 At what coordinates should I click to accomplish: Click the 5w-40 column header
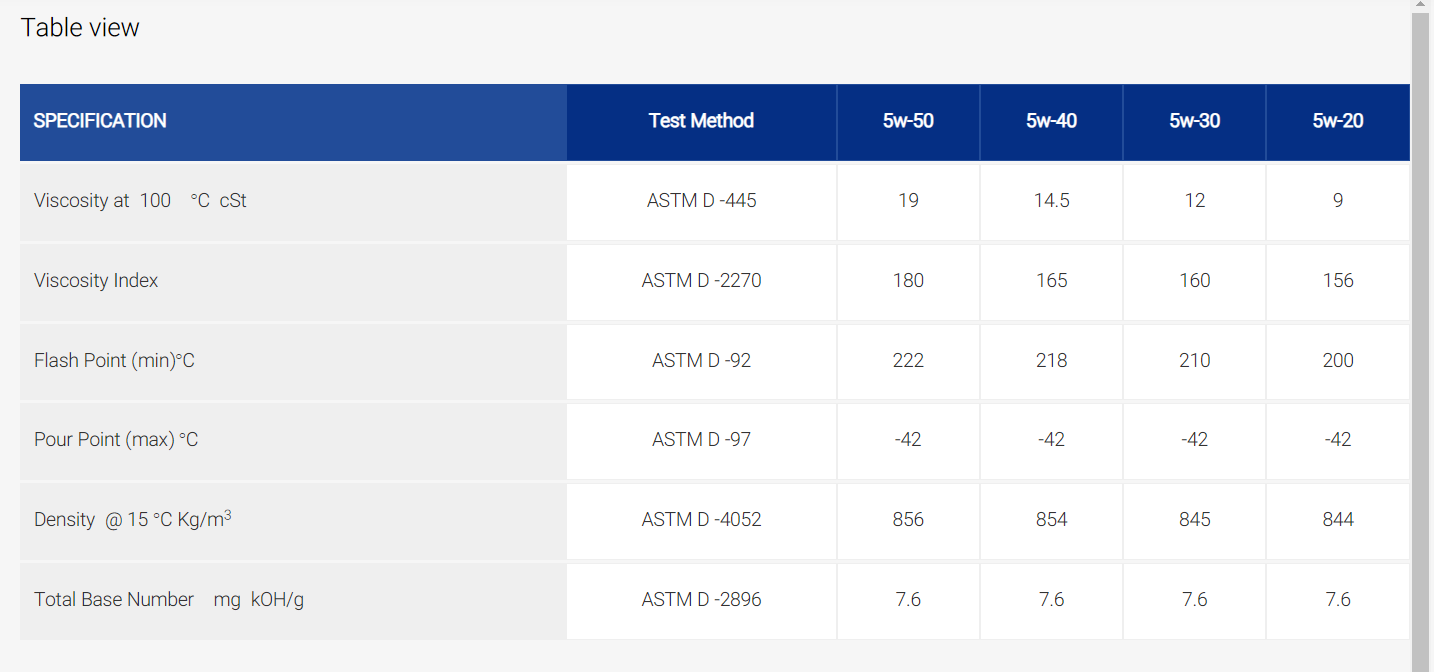[x=1051, y=122]
